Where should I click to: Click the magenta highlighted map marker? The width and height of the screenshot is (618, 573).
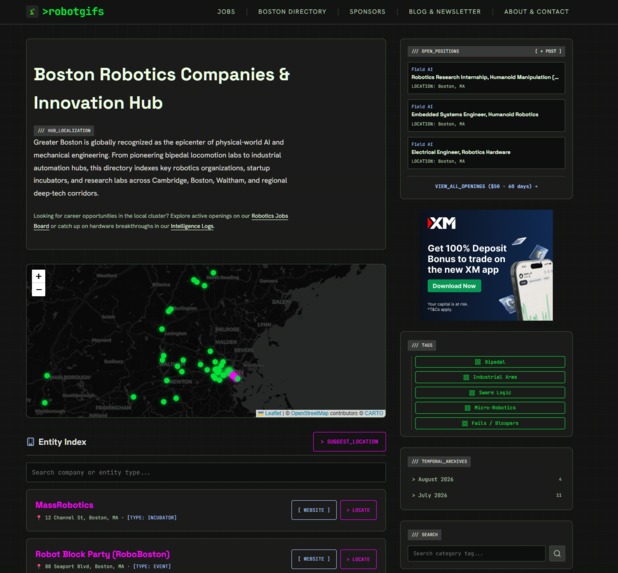tap(233, 375)
